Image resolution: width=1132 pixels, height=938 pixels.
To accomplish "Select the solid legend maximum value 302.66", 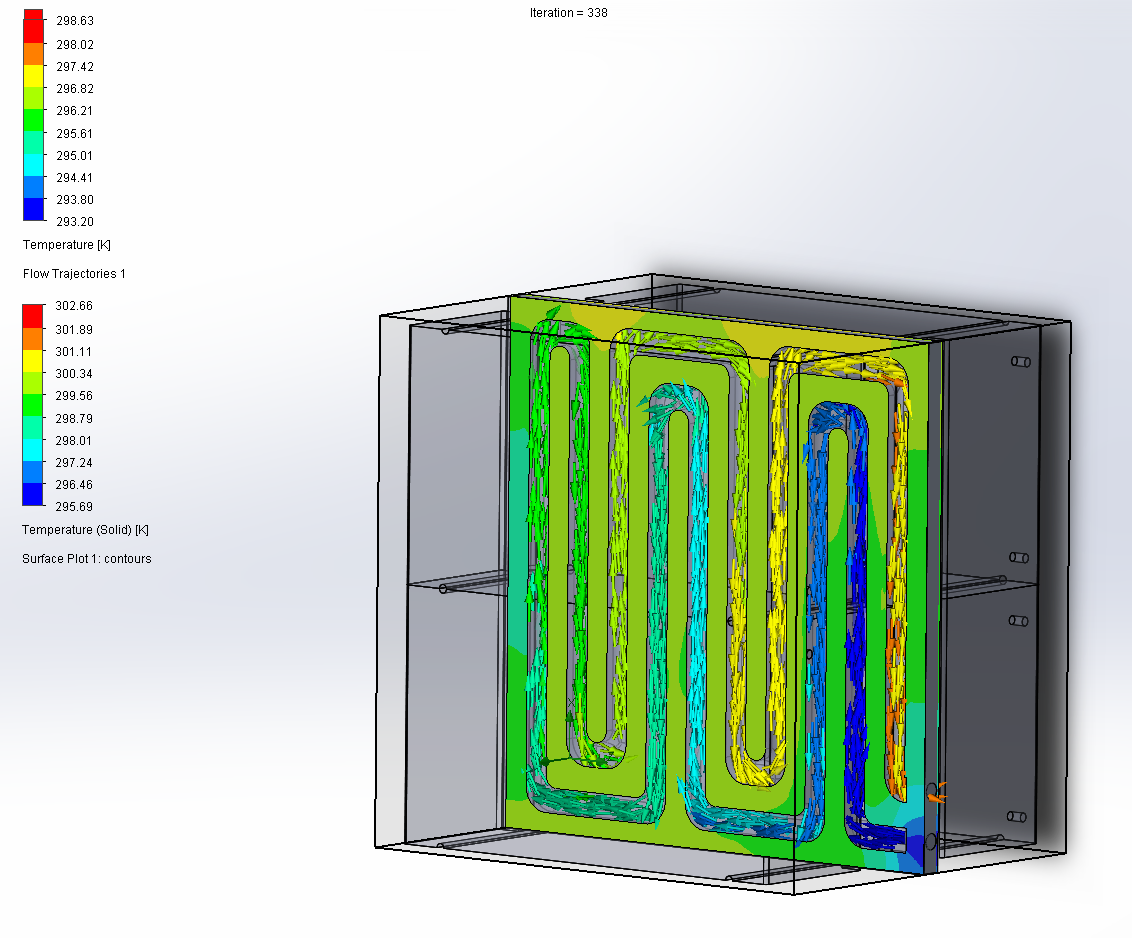I will (75, 306).
